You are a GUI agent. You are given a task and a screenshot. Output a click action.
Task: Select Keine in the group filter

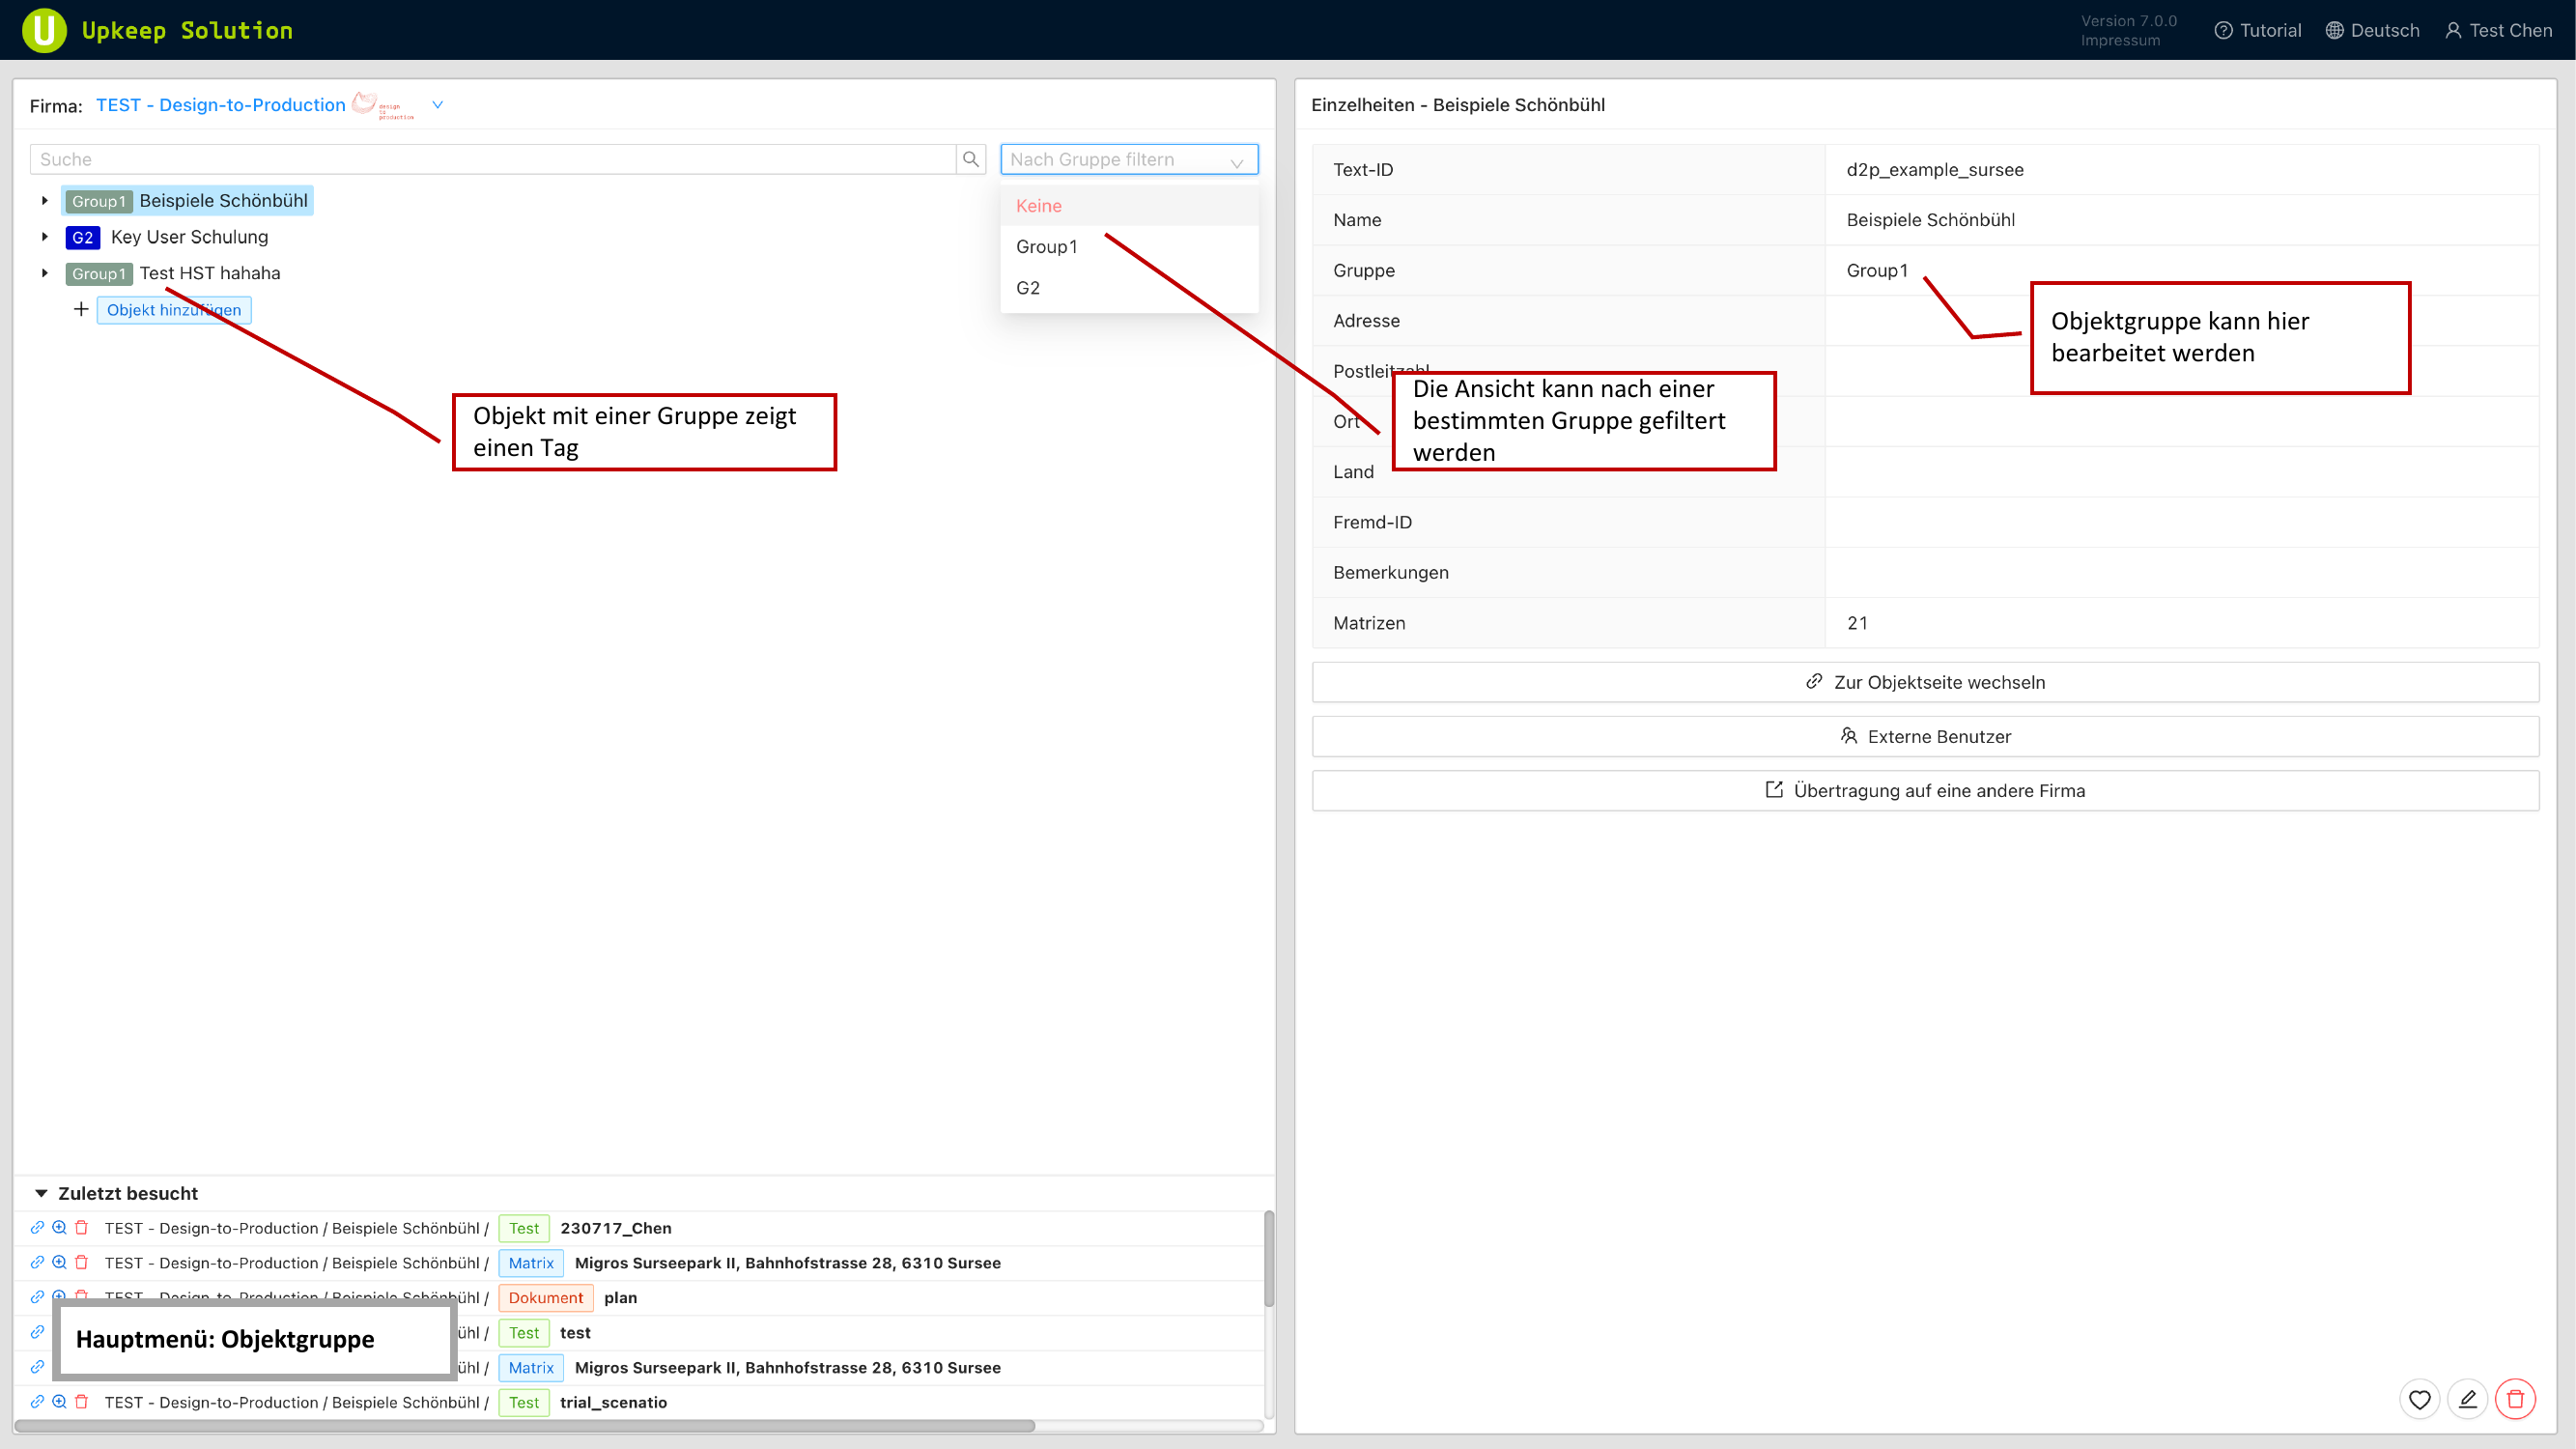click(1038, 205)
